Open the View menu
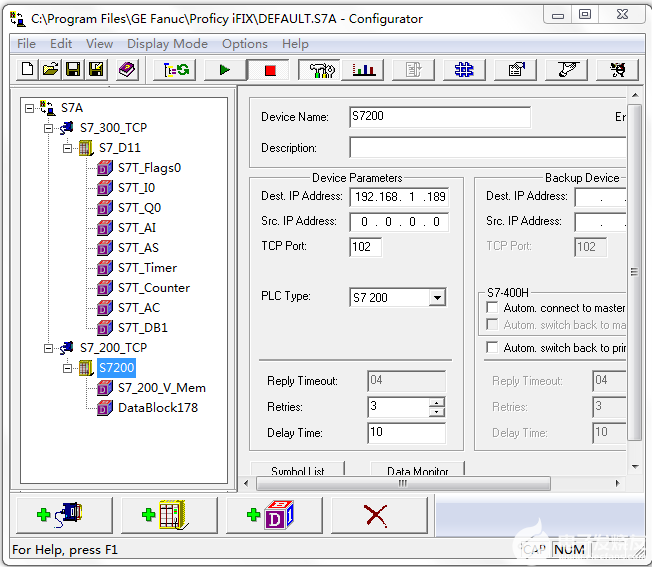The width and height of the screenshot is (652, 567). tap(99, 44)
